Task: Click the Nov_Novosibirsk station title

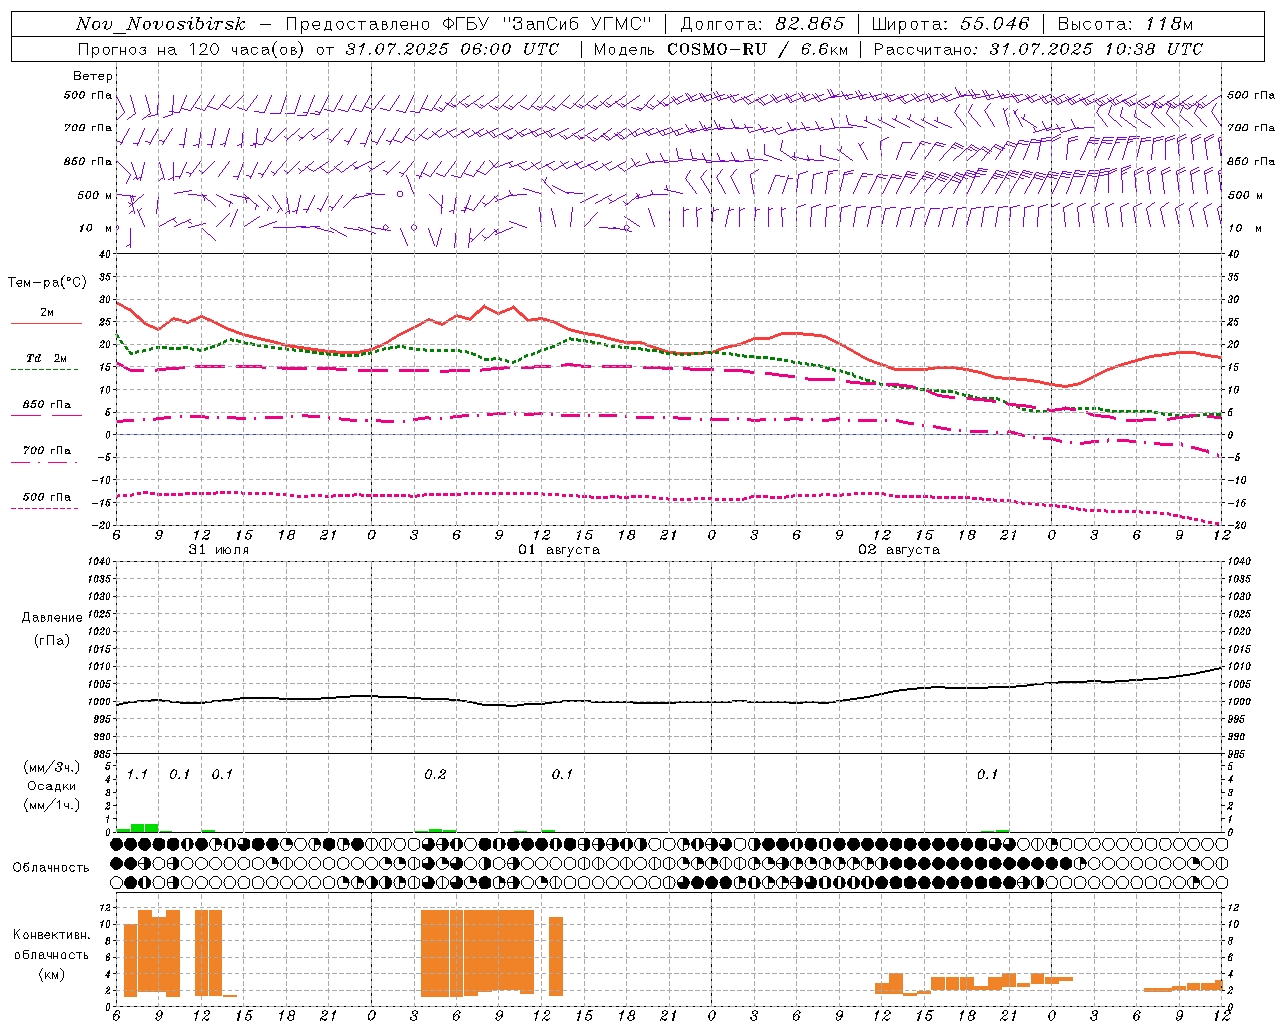Action: click(x=160, y=24)
